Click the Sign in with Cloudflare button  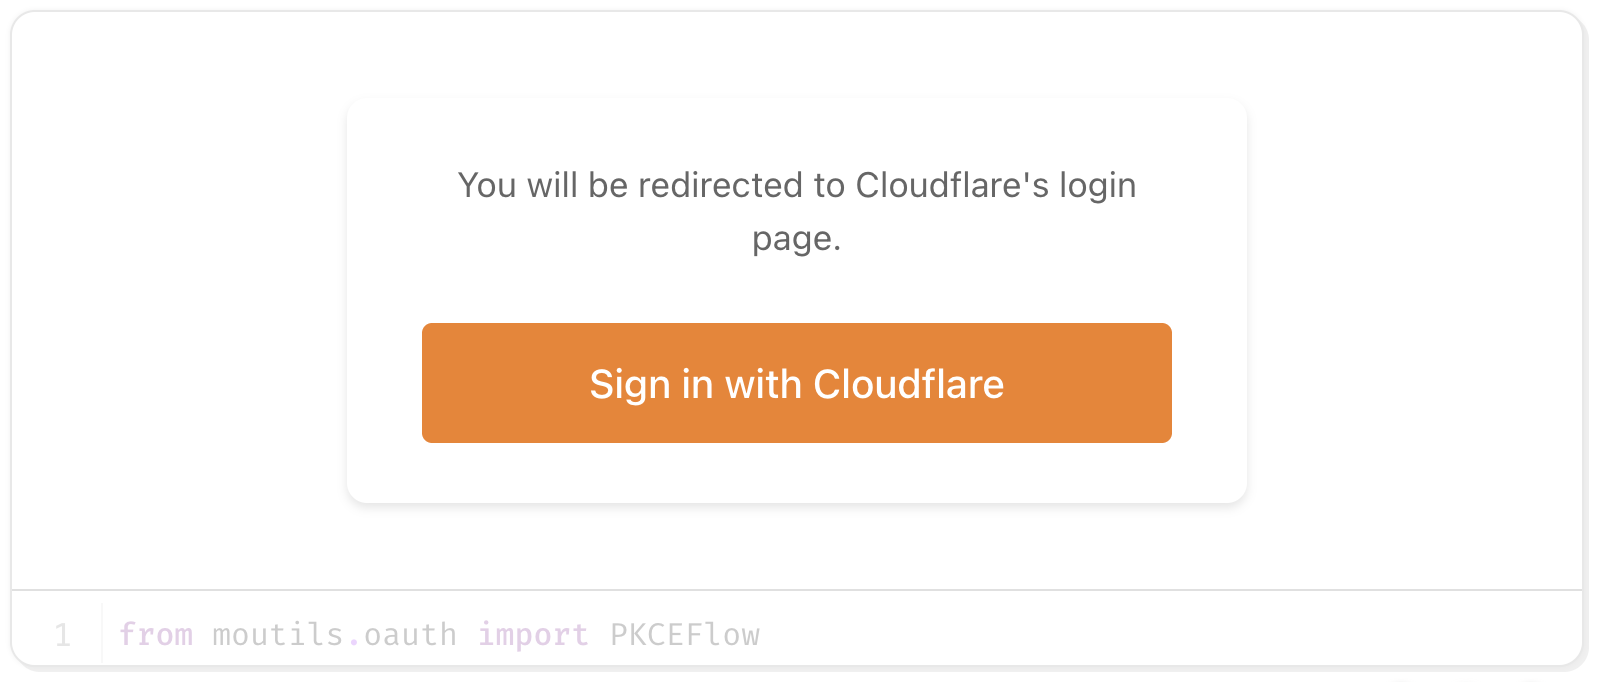[x=796, y=383]
